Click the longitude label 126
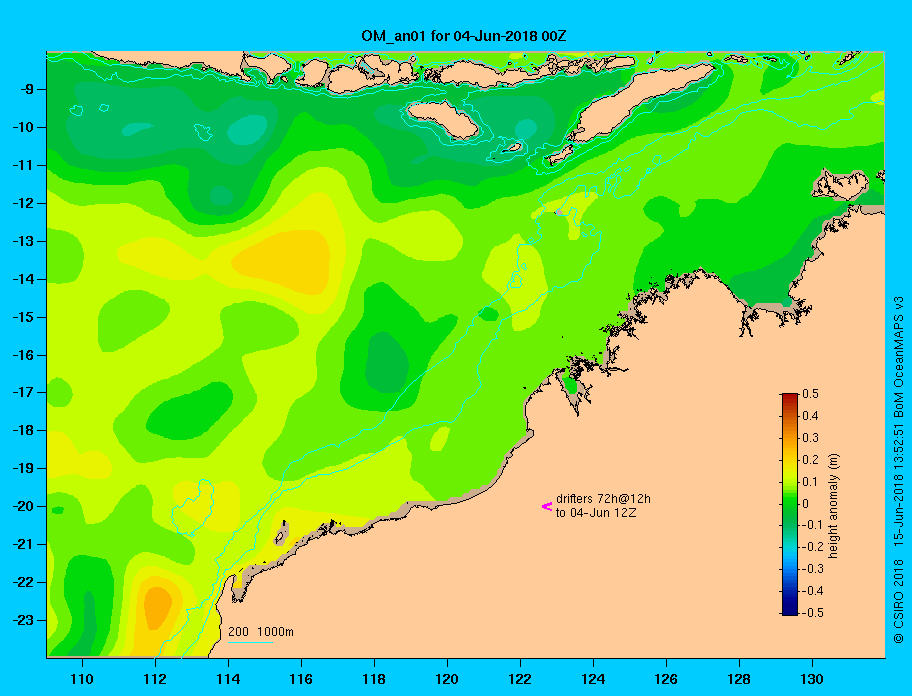Viewport: 912px width, 696px height. pyautogui.click(x=666, y=679)
